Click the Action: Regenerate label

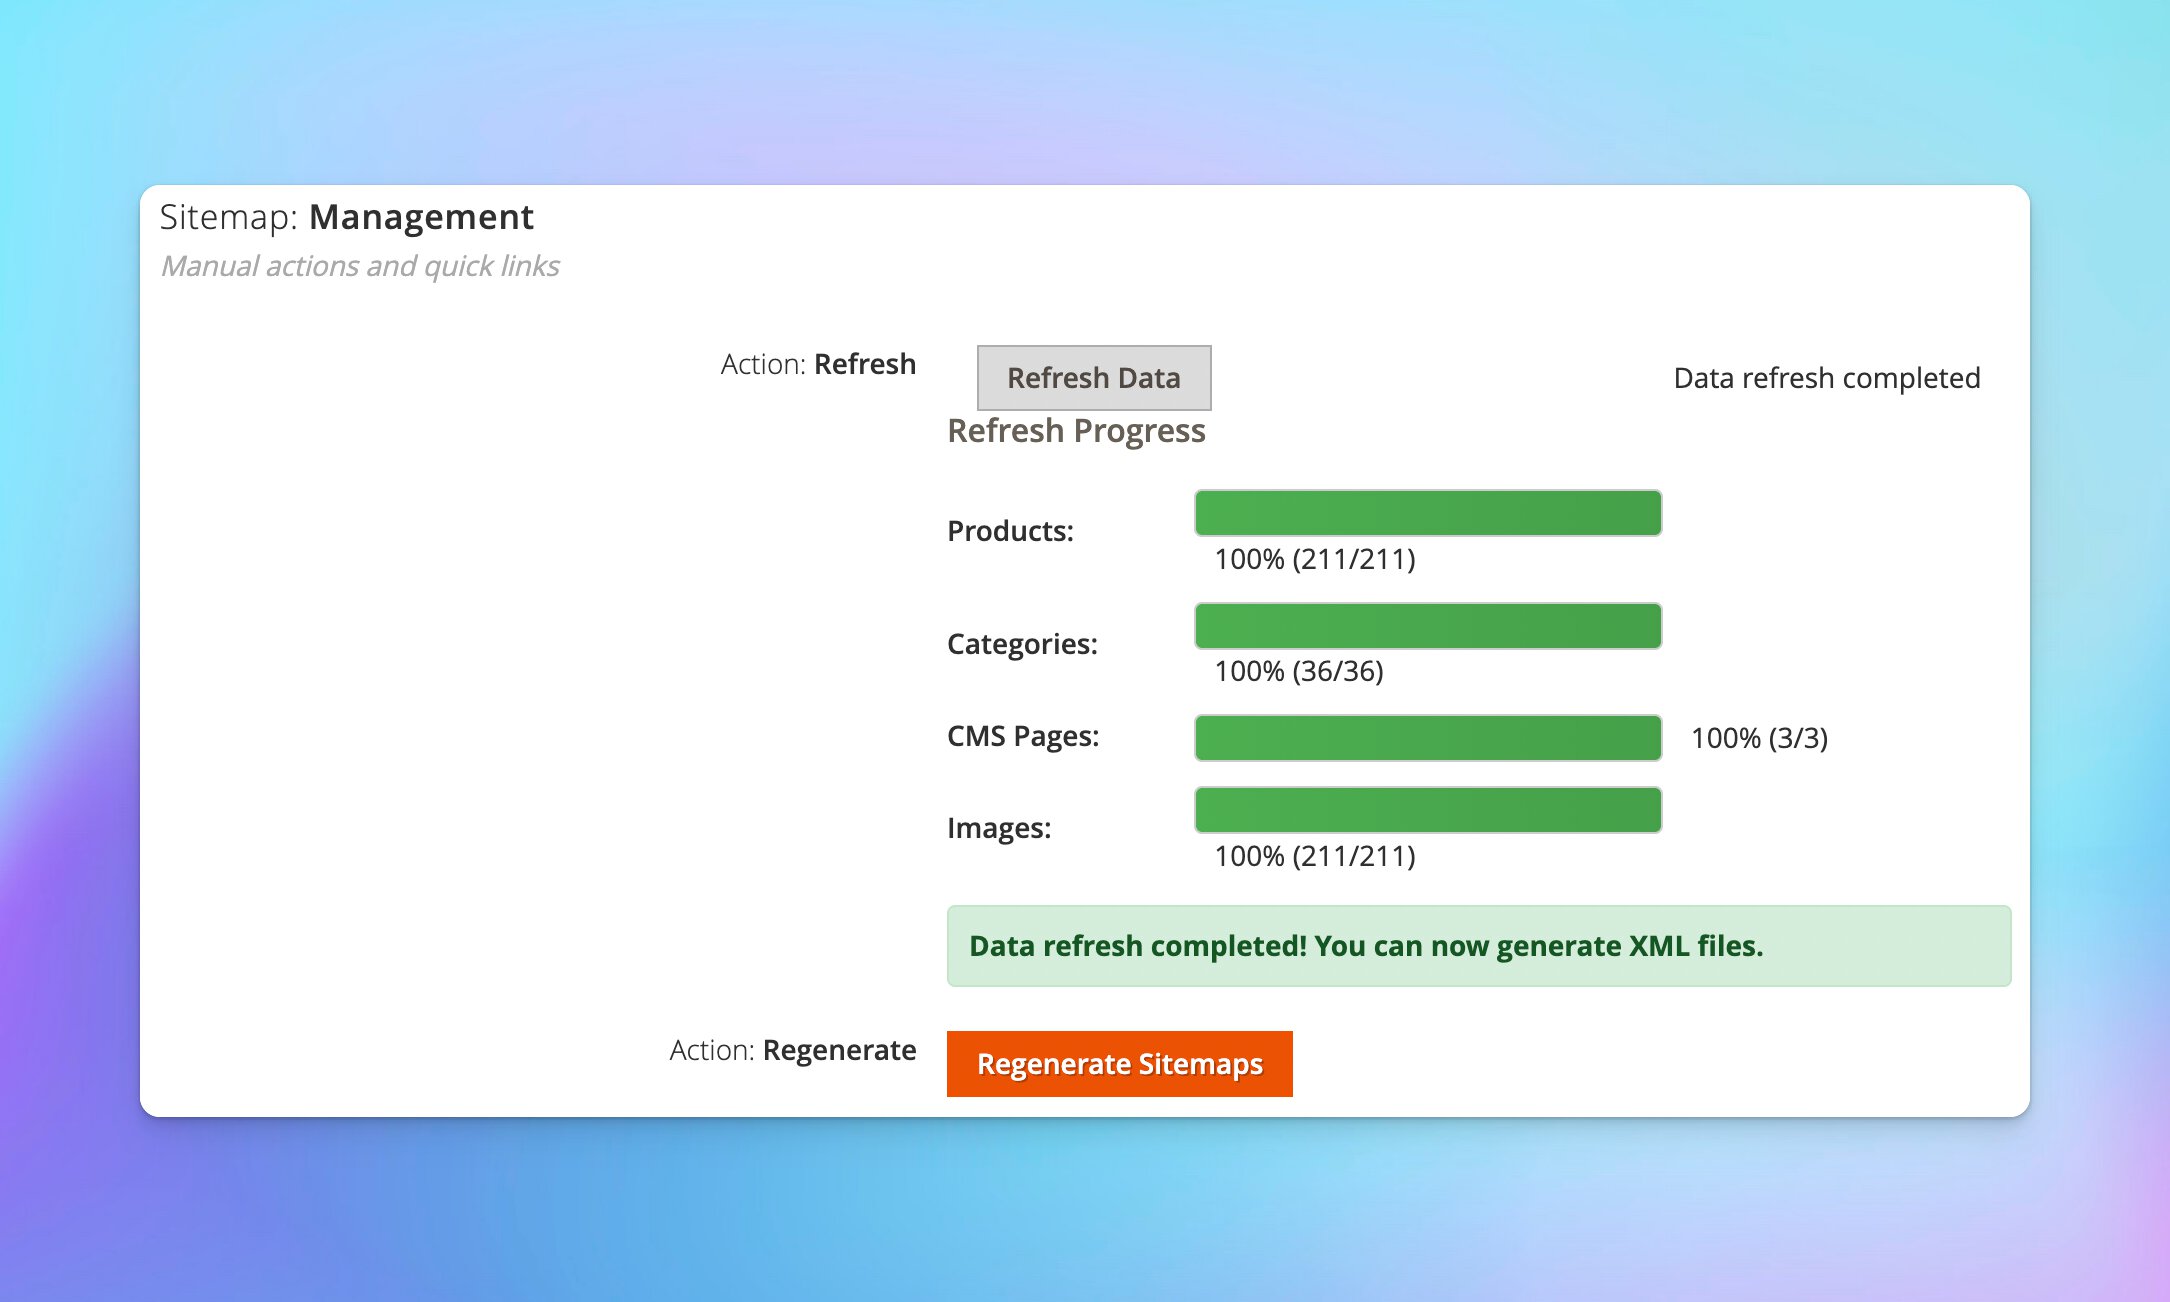click(x=792, y=1050)
